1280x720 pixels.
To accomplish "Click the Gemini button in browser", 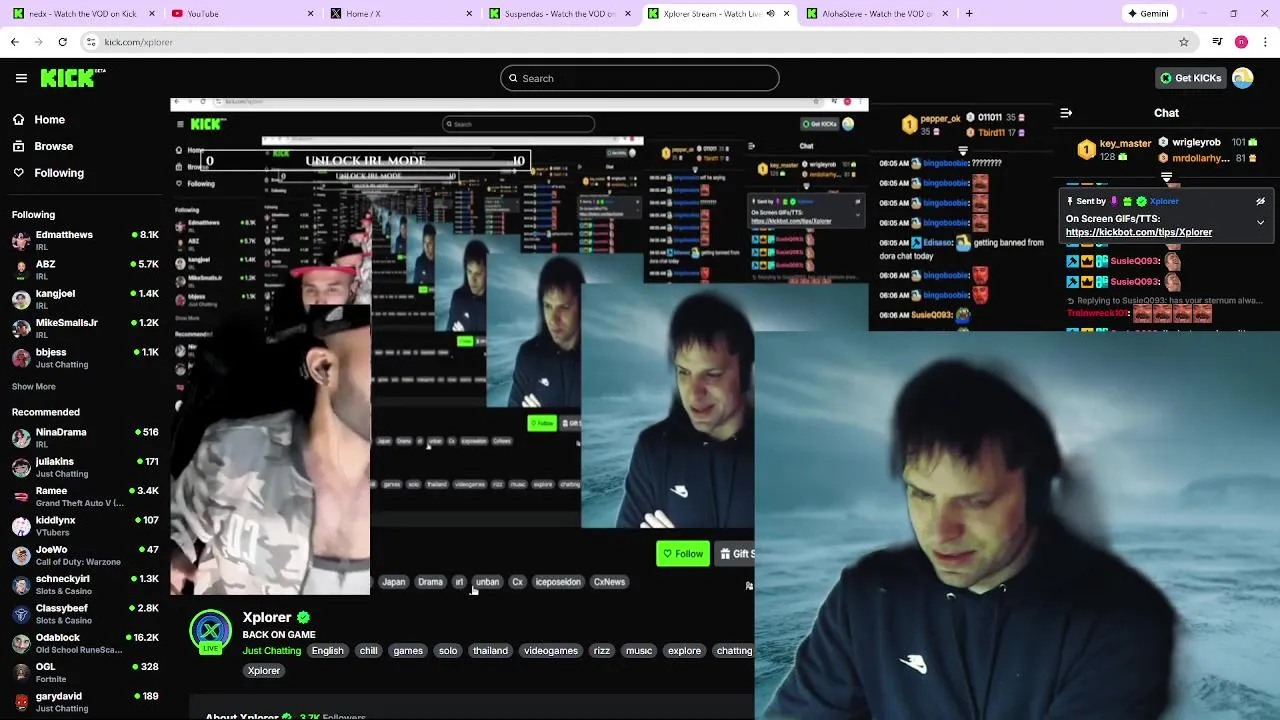I will (1147, 14).
